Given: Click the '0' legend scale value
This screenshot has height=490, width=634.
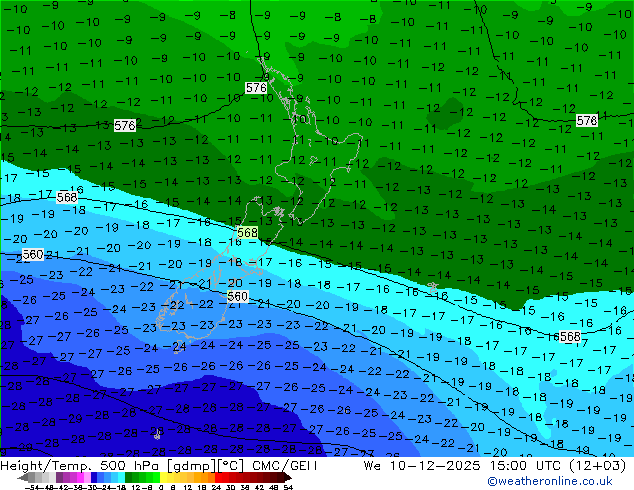Looking at the screenshot, I should [x=161, y=488].
